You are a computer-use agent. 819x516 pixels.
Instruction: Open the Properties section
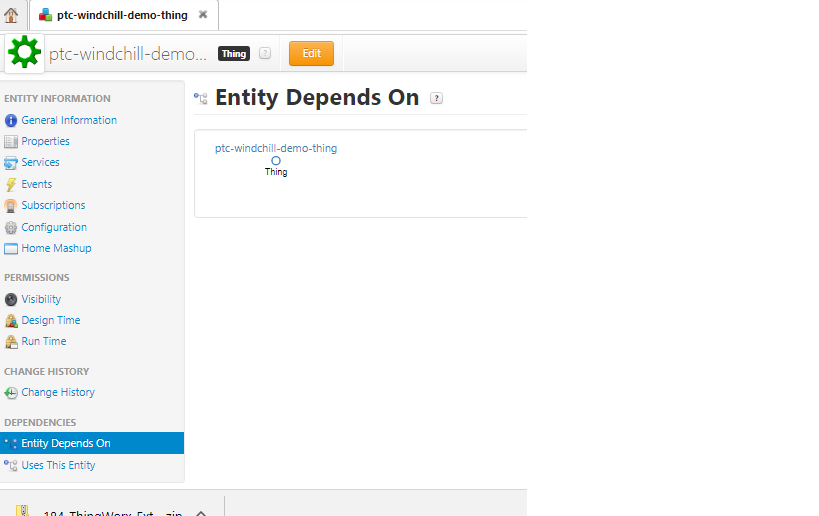(45, 141)
